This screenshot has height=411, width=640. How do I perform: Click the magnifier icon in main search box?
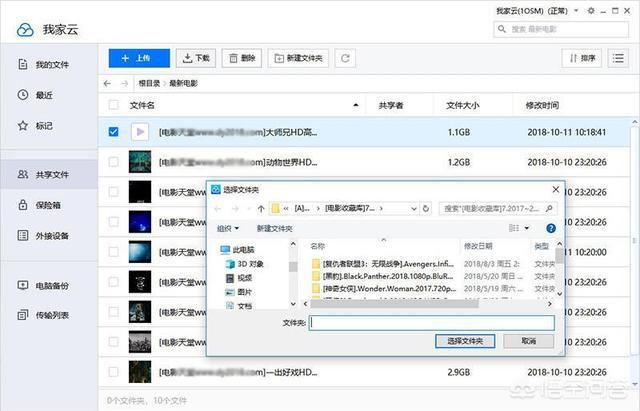(502, 29)
